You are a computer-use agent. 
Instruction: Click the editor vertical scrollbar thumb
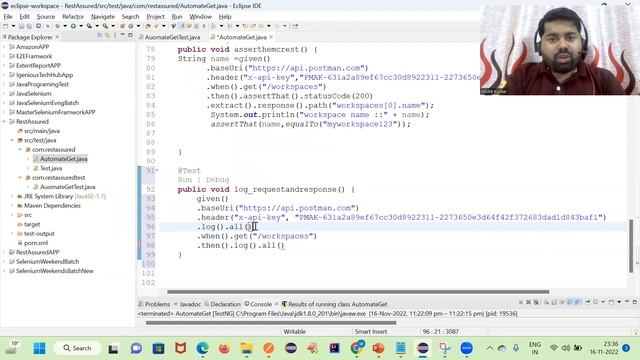tap(631, 246)
